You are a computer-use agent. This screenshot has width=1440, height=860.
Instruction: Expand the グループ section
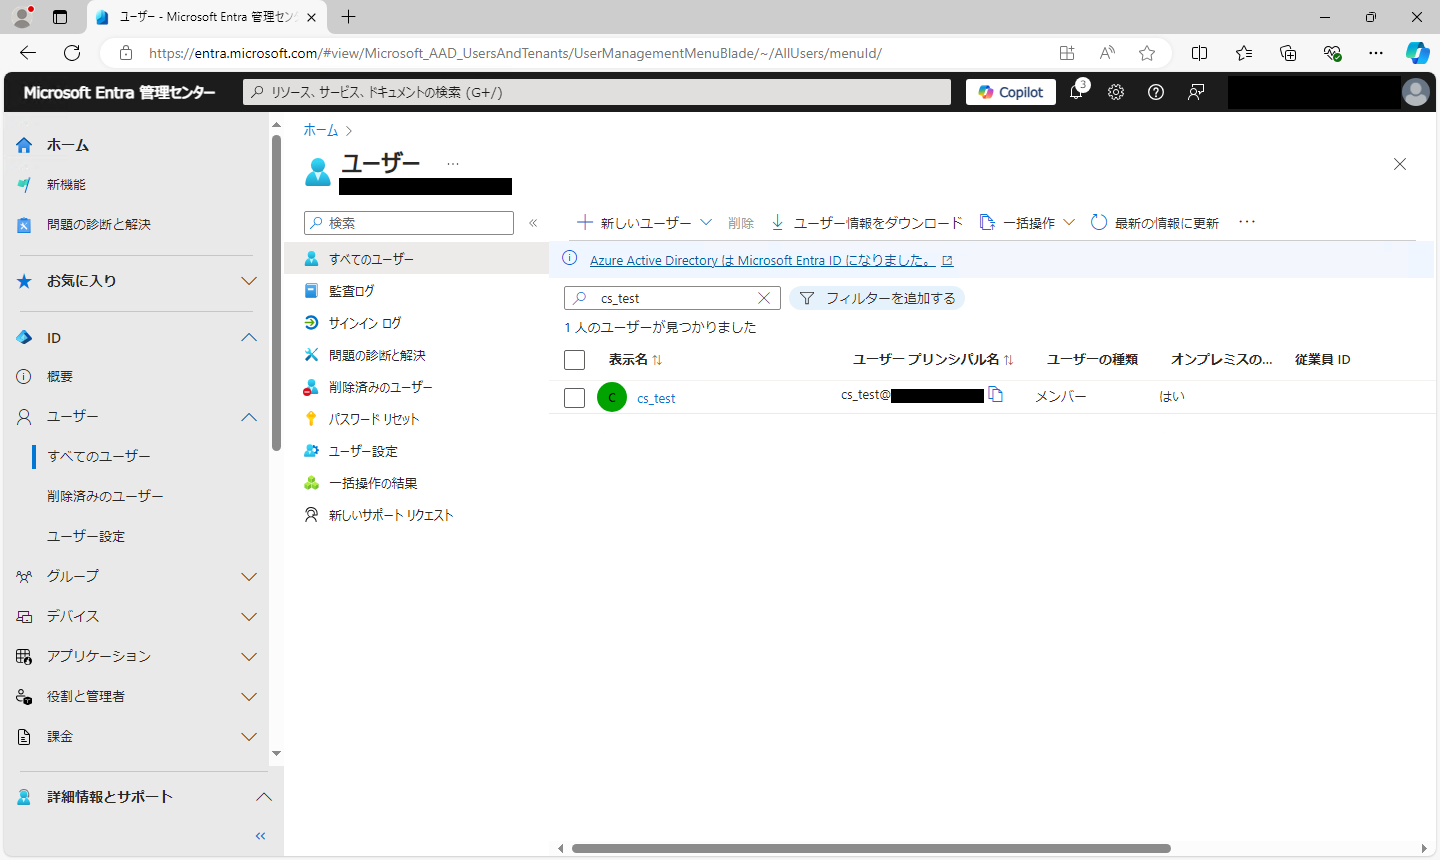coord(249,577)
